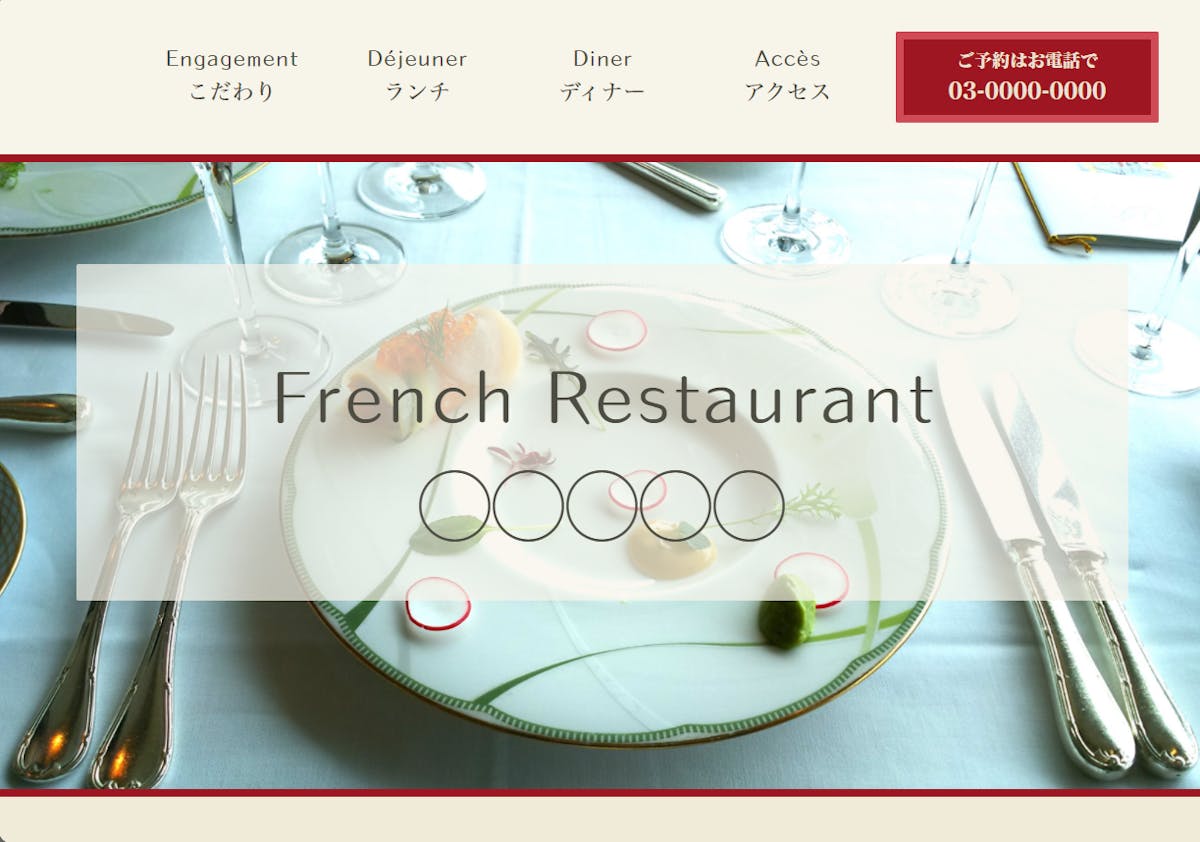The height and width of the screenshot is (842, 1200).
Task: Click the last circle in the row
Action: (749, 506)
